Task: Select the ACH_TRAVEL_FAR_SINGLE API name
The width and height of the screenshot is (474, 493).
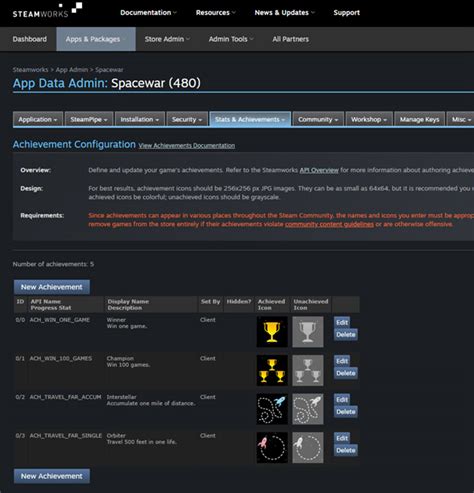Action: [x=66, y=436]
